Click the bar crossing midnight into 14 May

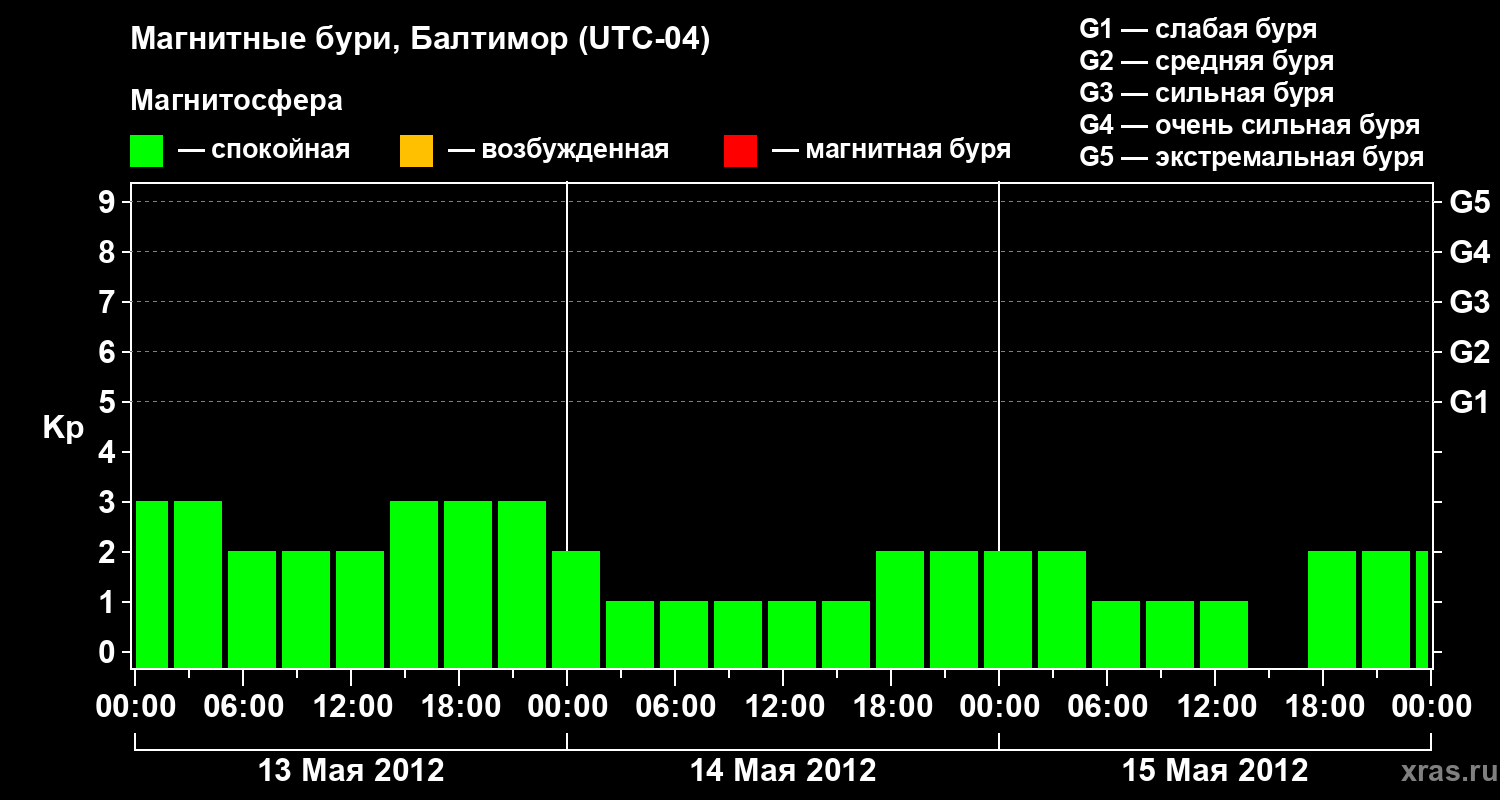coord(576,609)
